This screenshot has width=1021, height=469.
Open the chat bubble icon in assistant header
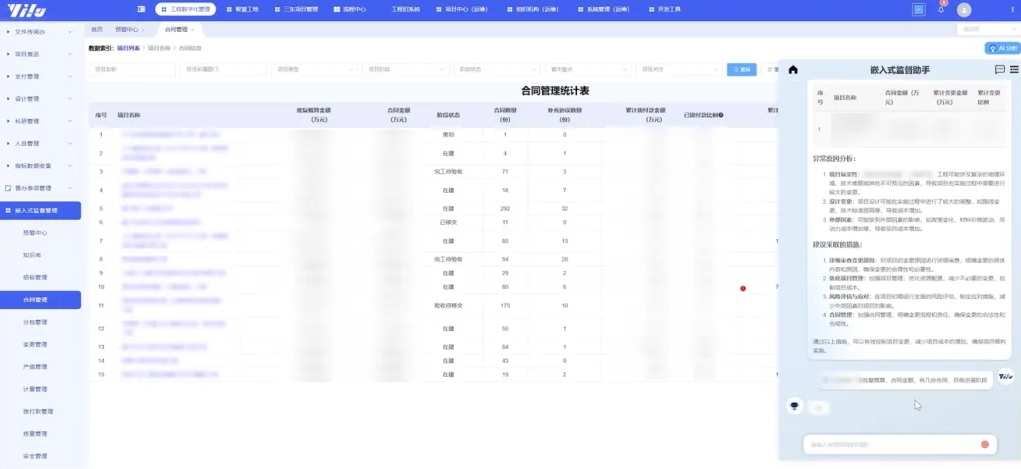999,70
